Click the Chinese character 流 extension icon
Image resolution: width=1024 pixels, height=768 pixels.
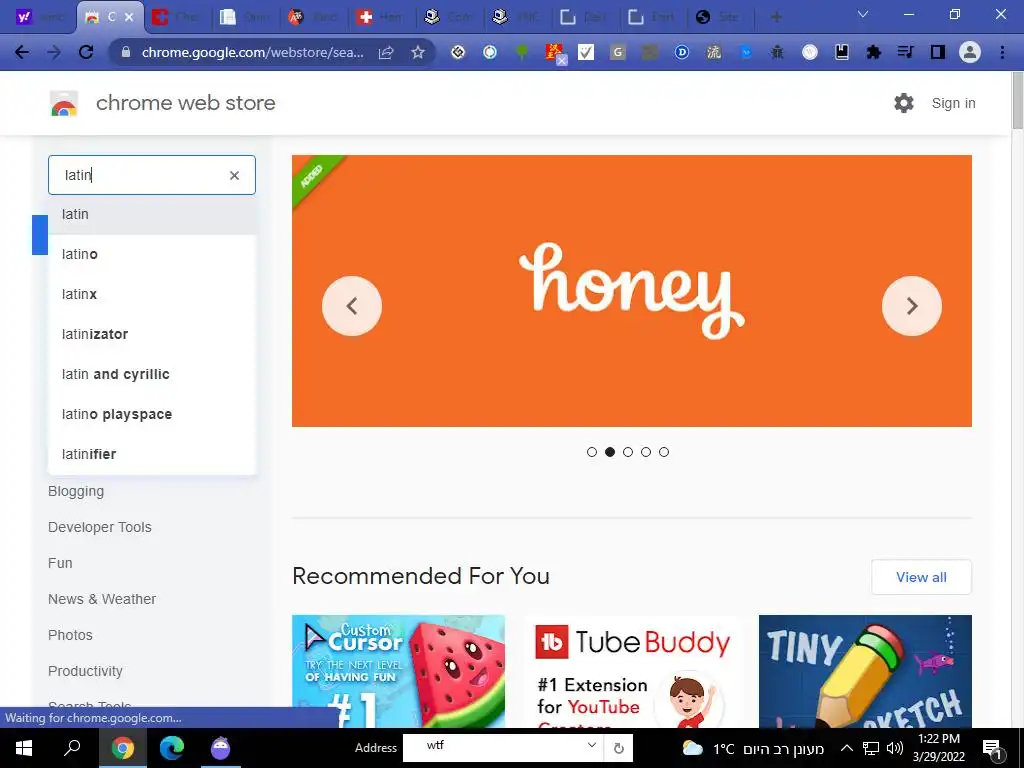[x=714, y=52]
